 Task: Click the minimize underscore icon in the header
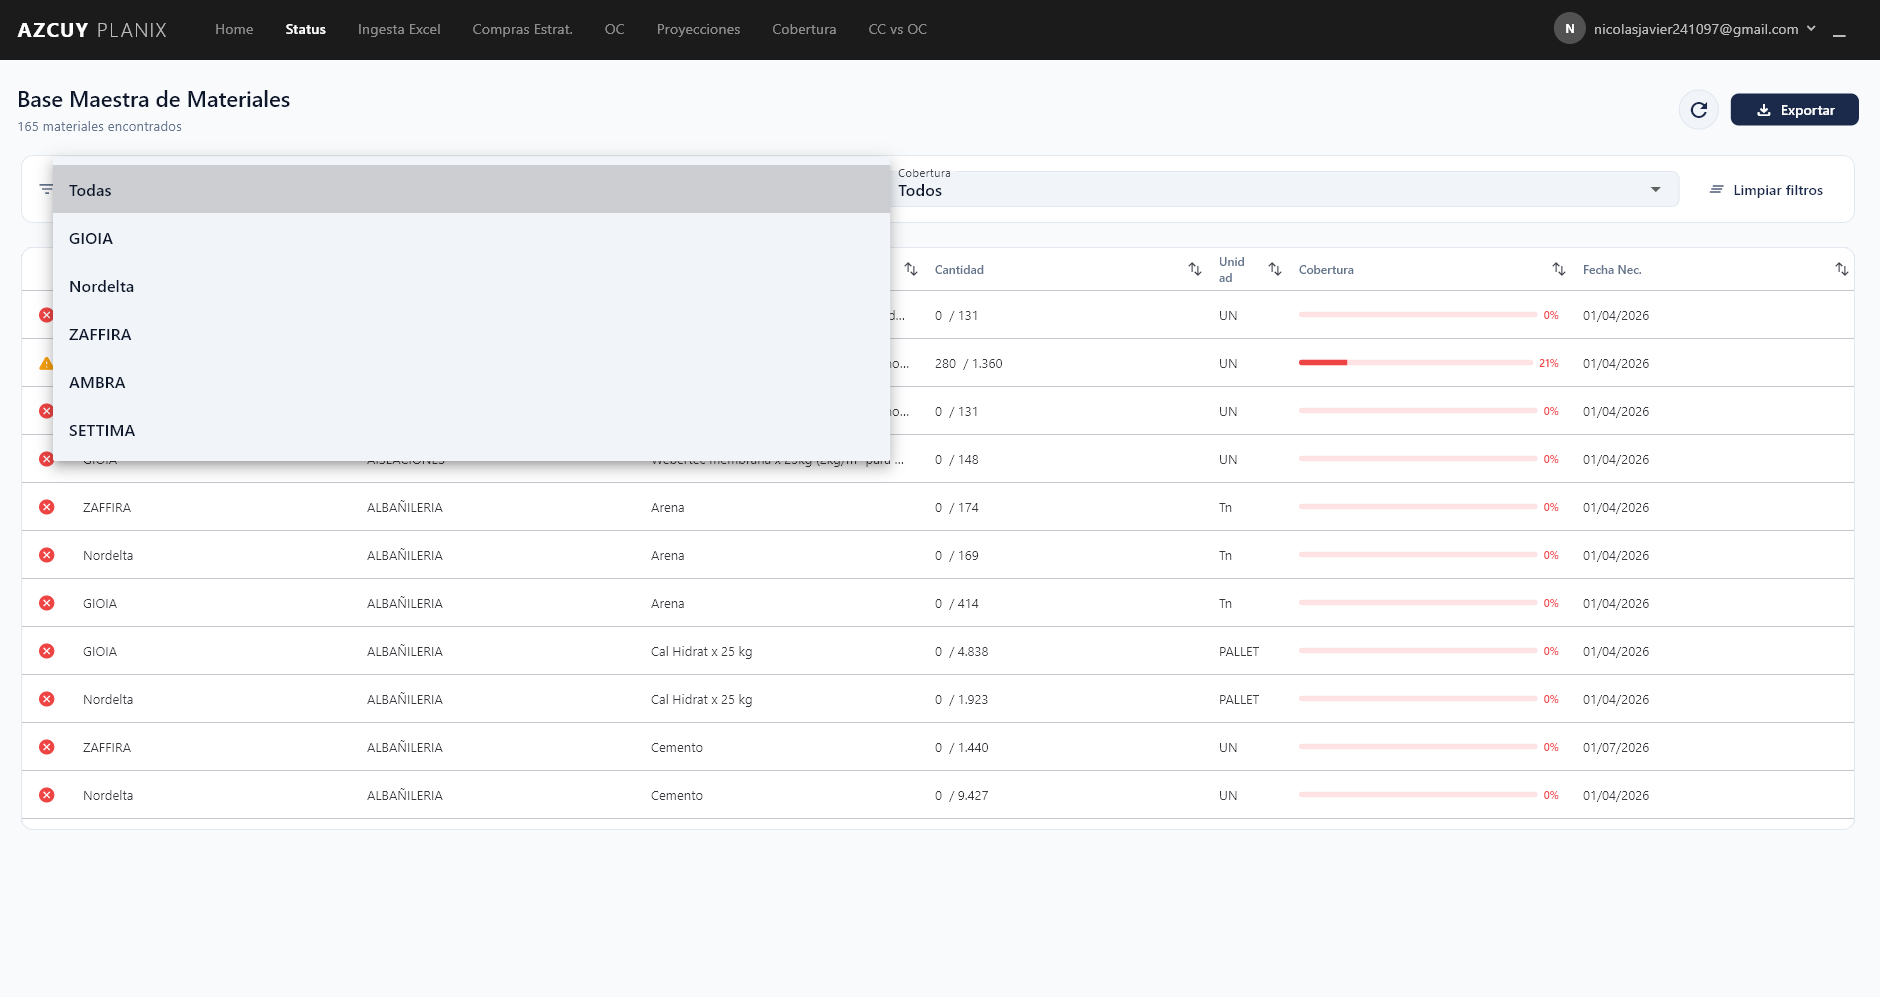[1839, 34]
